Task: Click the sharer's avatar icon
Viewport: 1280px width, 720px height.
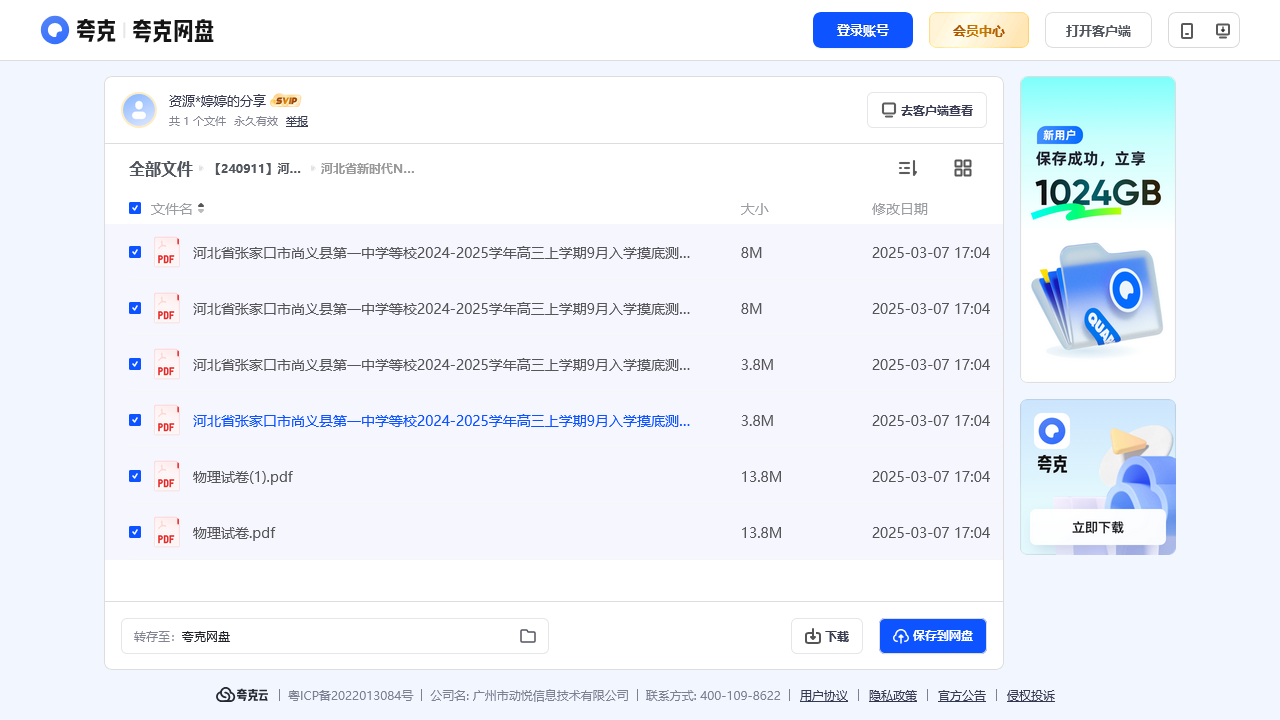Action: [139, 110]
